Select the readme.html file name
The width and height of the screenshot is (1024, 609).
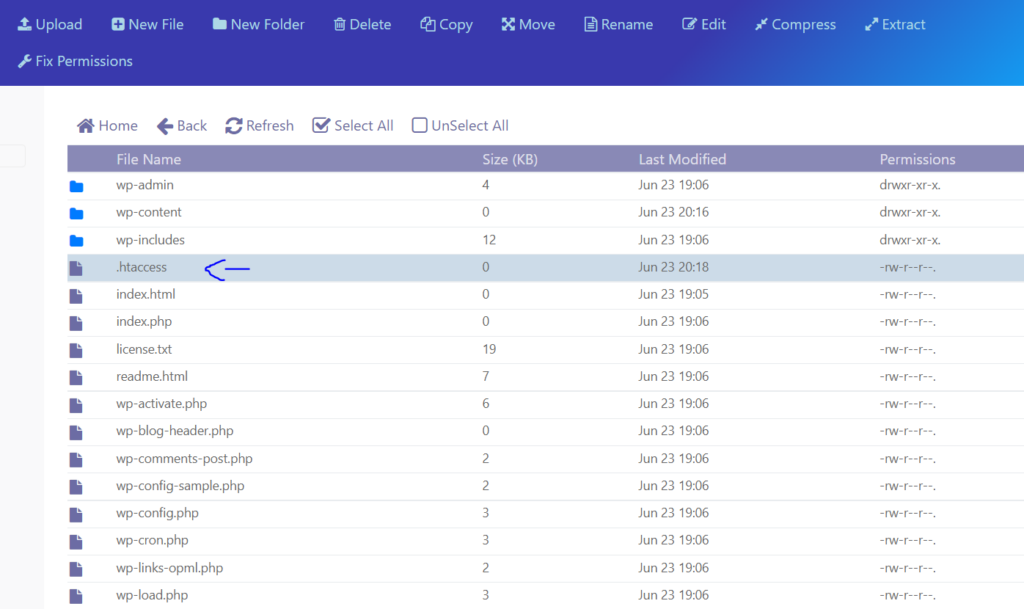click(152, 376)
